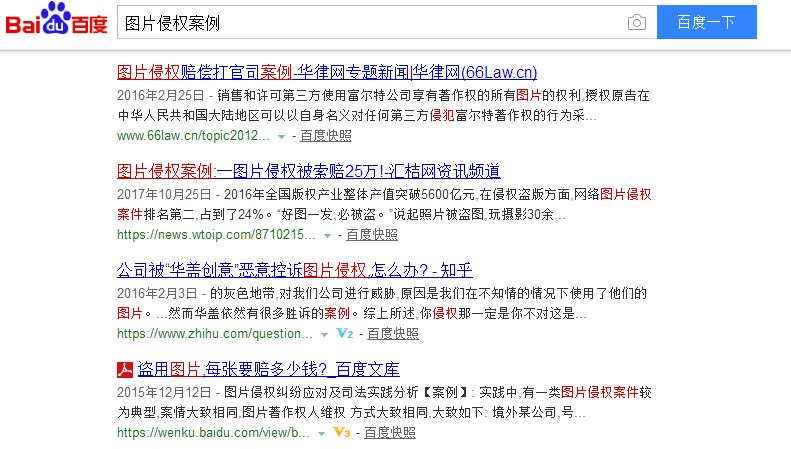Click snippet line starting 为典型,案情大致相同

351,412
